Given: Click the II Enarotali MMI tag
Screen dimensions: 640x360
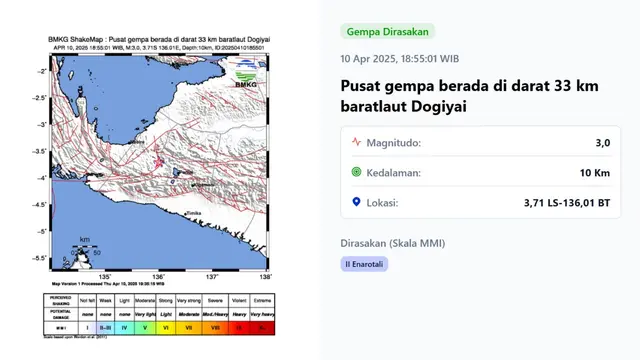Looking at the screenshot, I should 364,264.
